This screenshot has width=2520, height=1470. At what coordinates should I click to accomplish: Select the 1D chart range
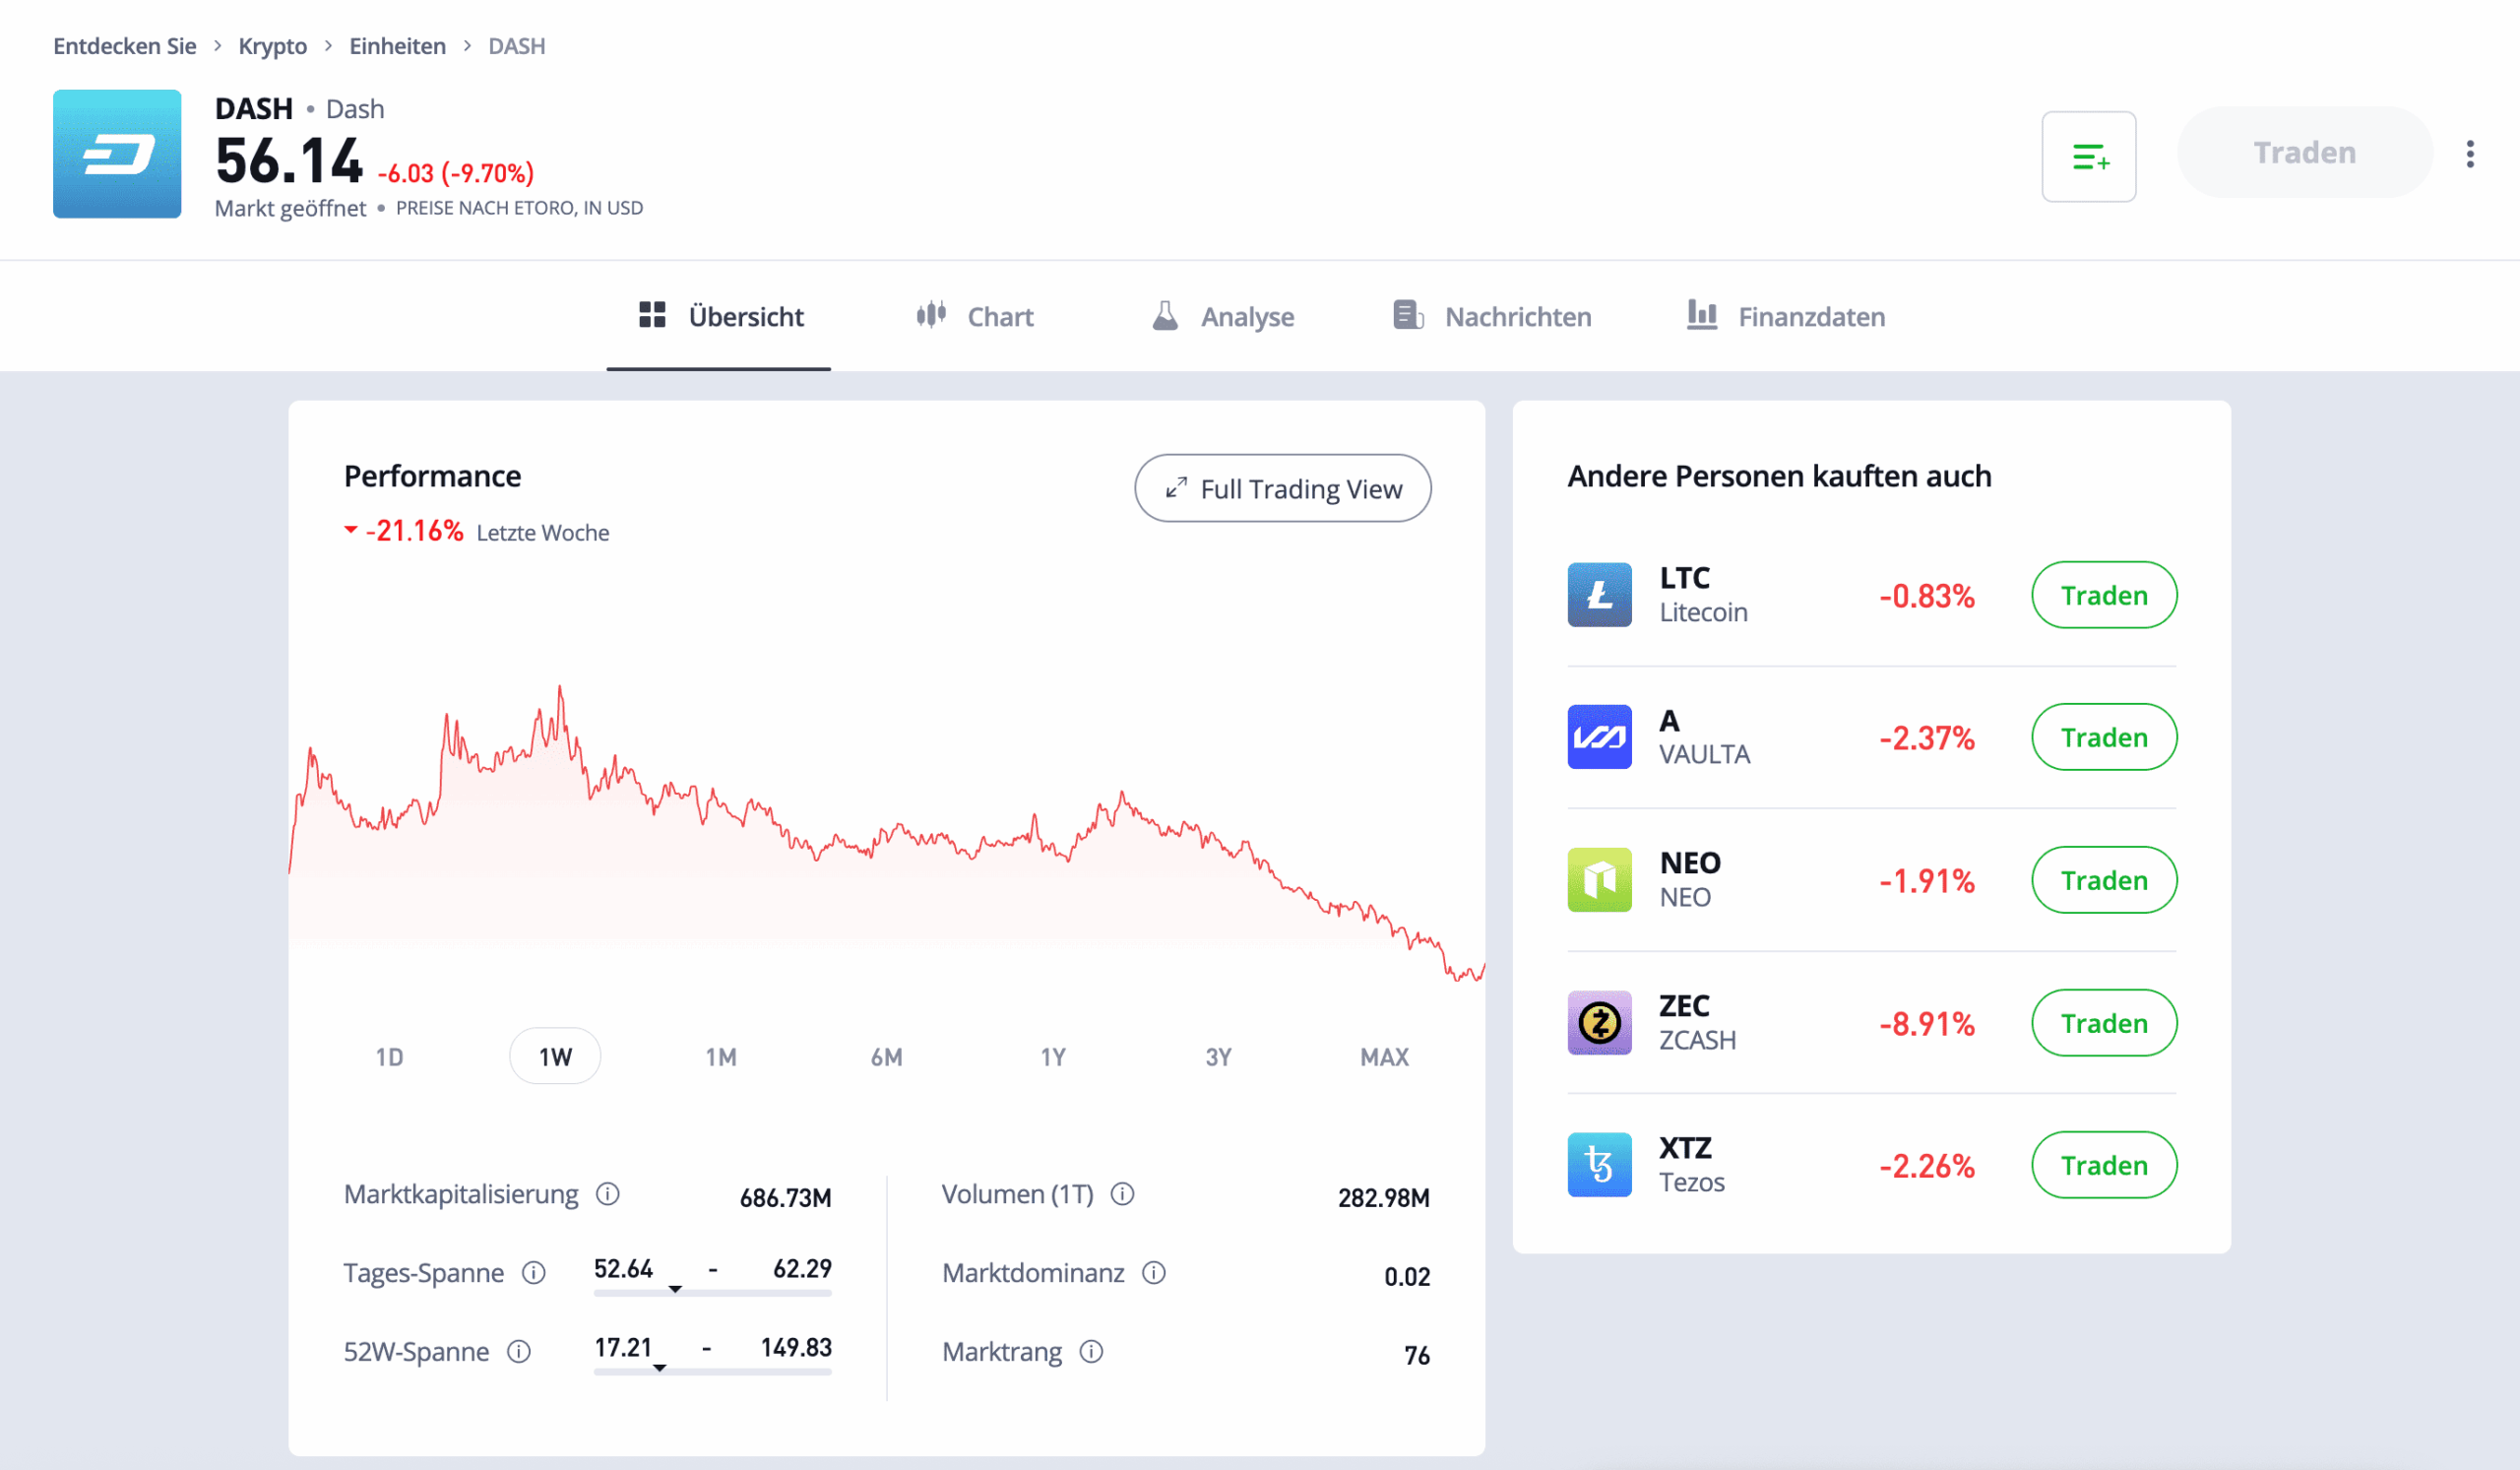[389, 1057]
